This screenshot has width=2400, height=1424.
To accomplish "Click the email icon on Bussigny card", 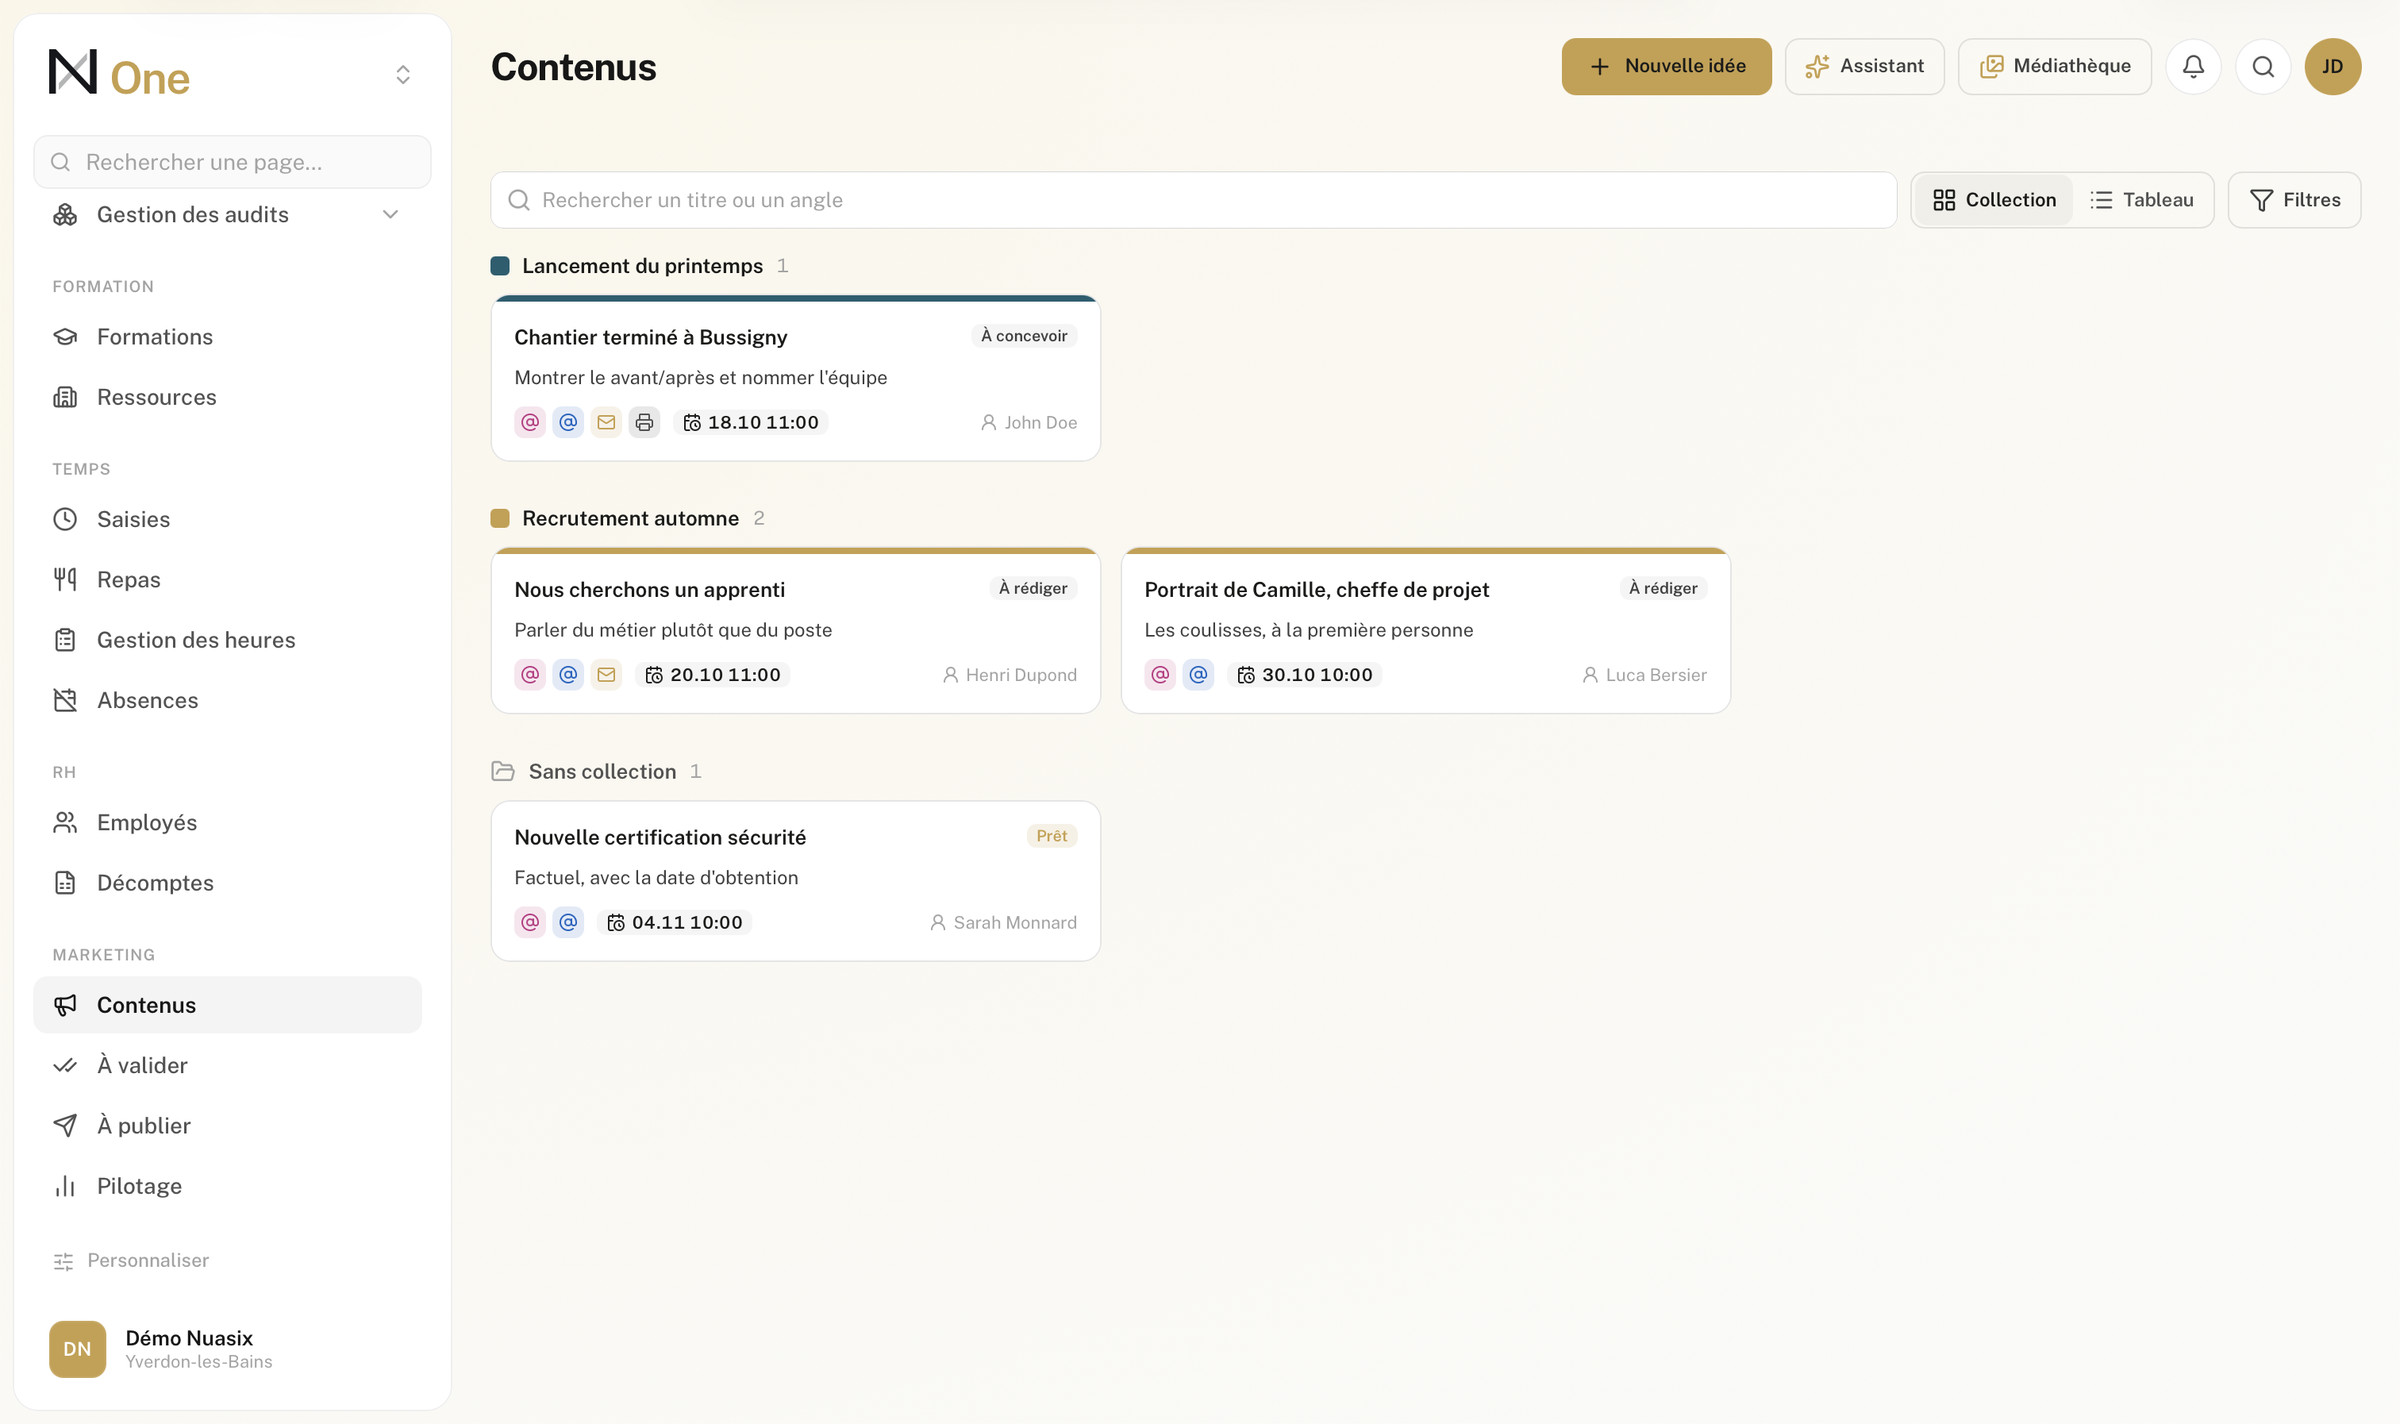I will [606, 422].
